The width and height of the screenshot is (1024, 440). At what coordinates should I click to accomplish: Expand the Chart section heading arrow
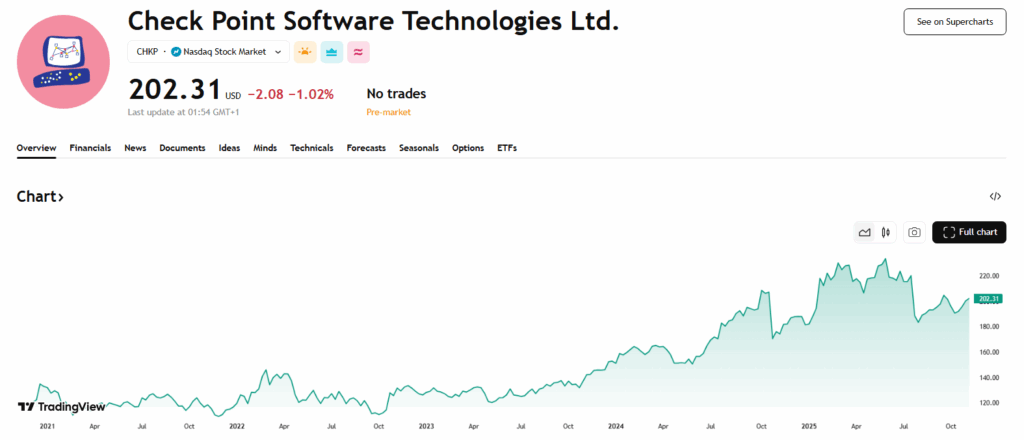click(60, 197)
